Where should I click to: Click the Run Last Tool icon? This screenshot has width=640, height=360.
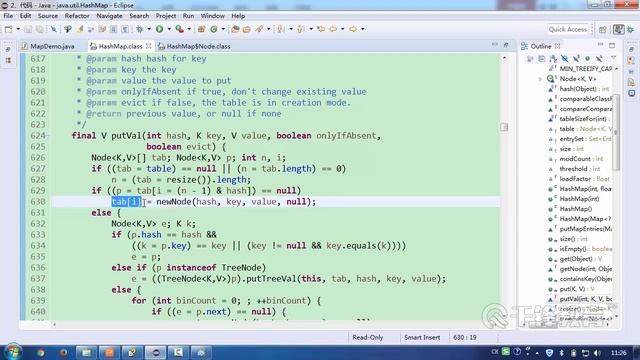pyautogui.click(x=179, y=29)
